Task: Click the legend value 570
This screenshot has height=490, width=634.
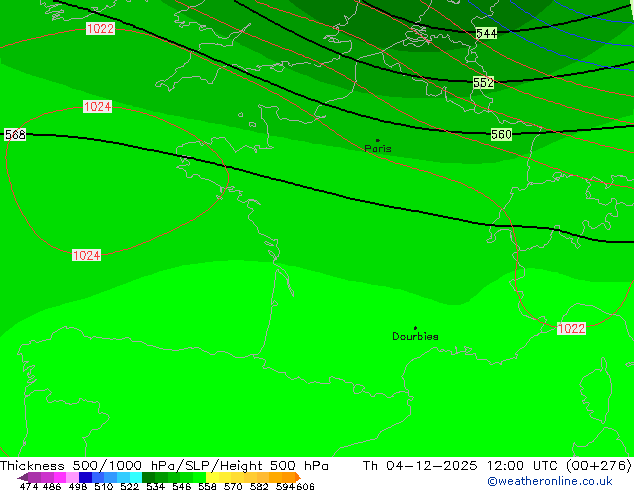Action: coord(233,486)
